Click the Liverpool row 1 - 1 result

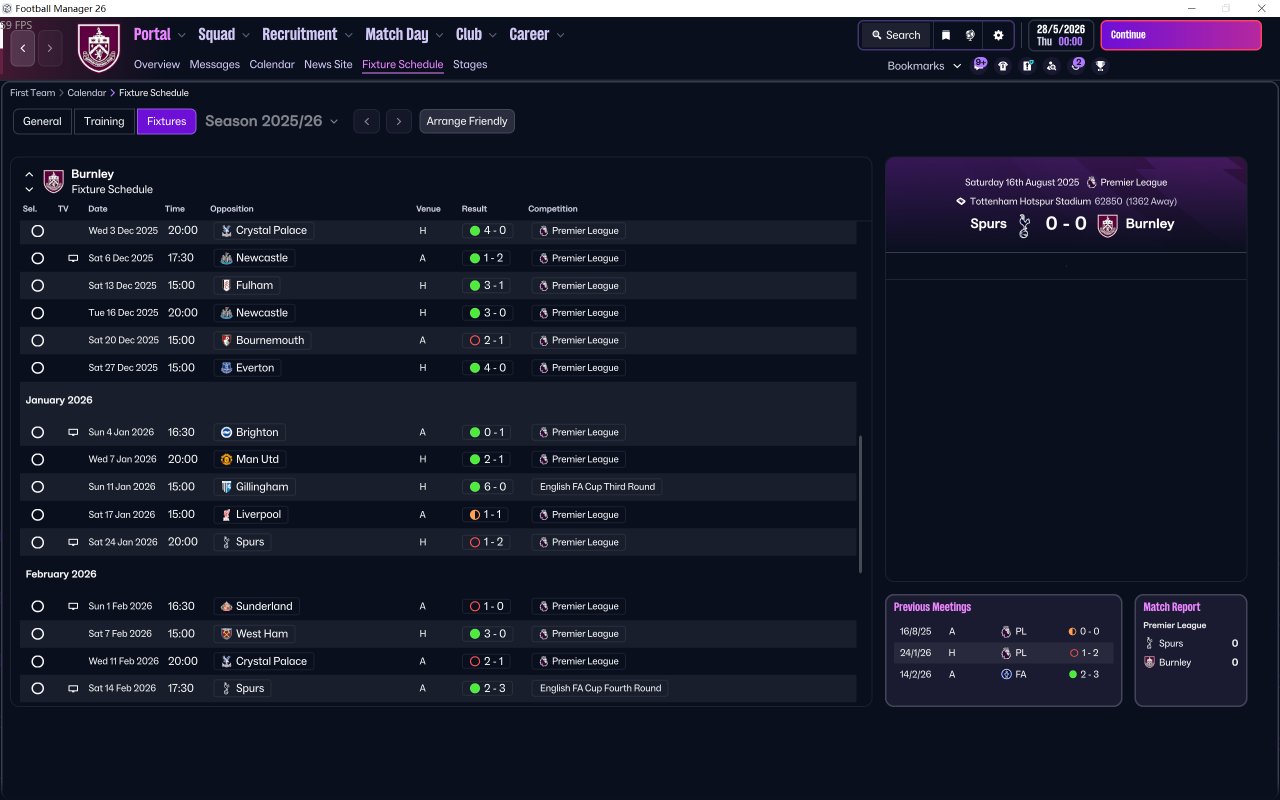[x=487, y=515]
